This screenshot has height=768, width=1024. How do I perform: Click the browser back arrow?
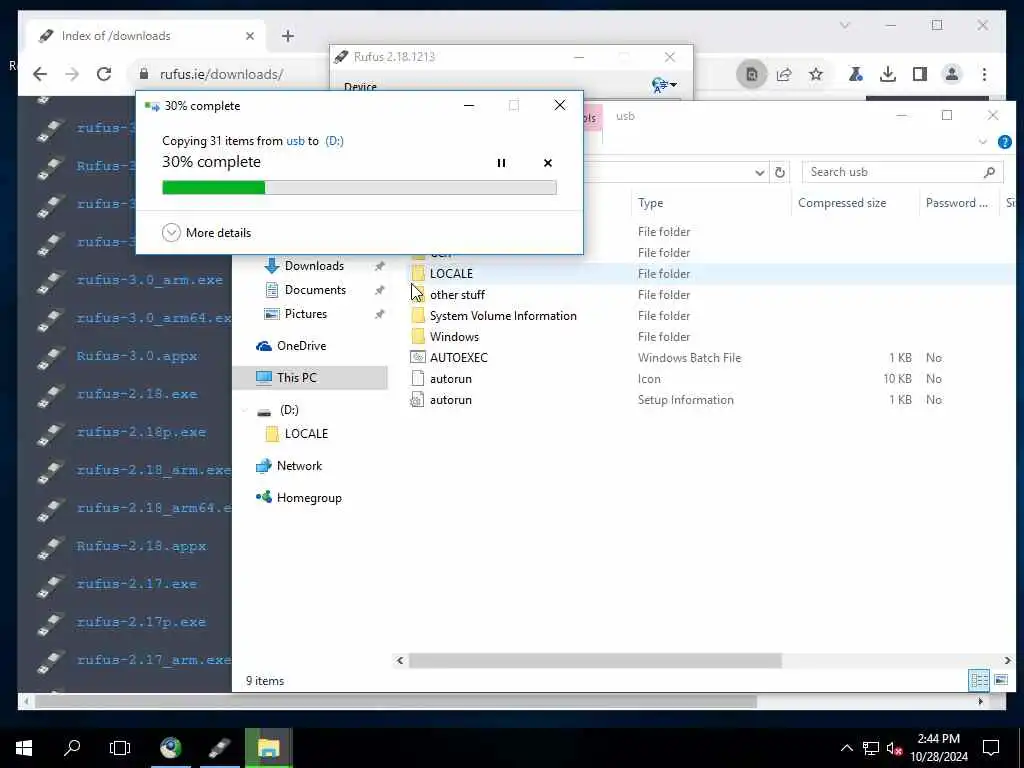[40, 74]
